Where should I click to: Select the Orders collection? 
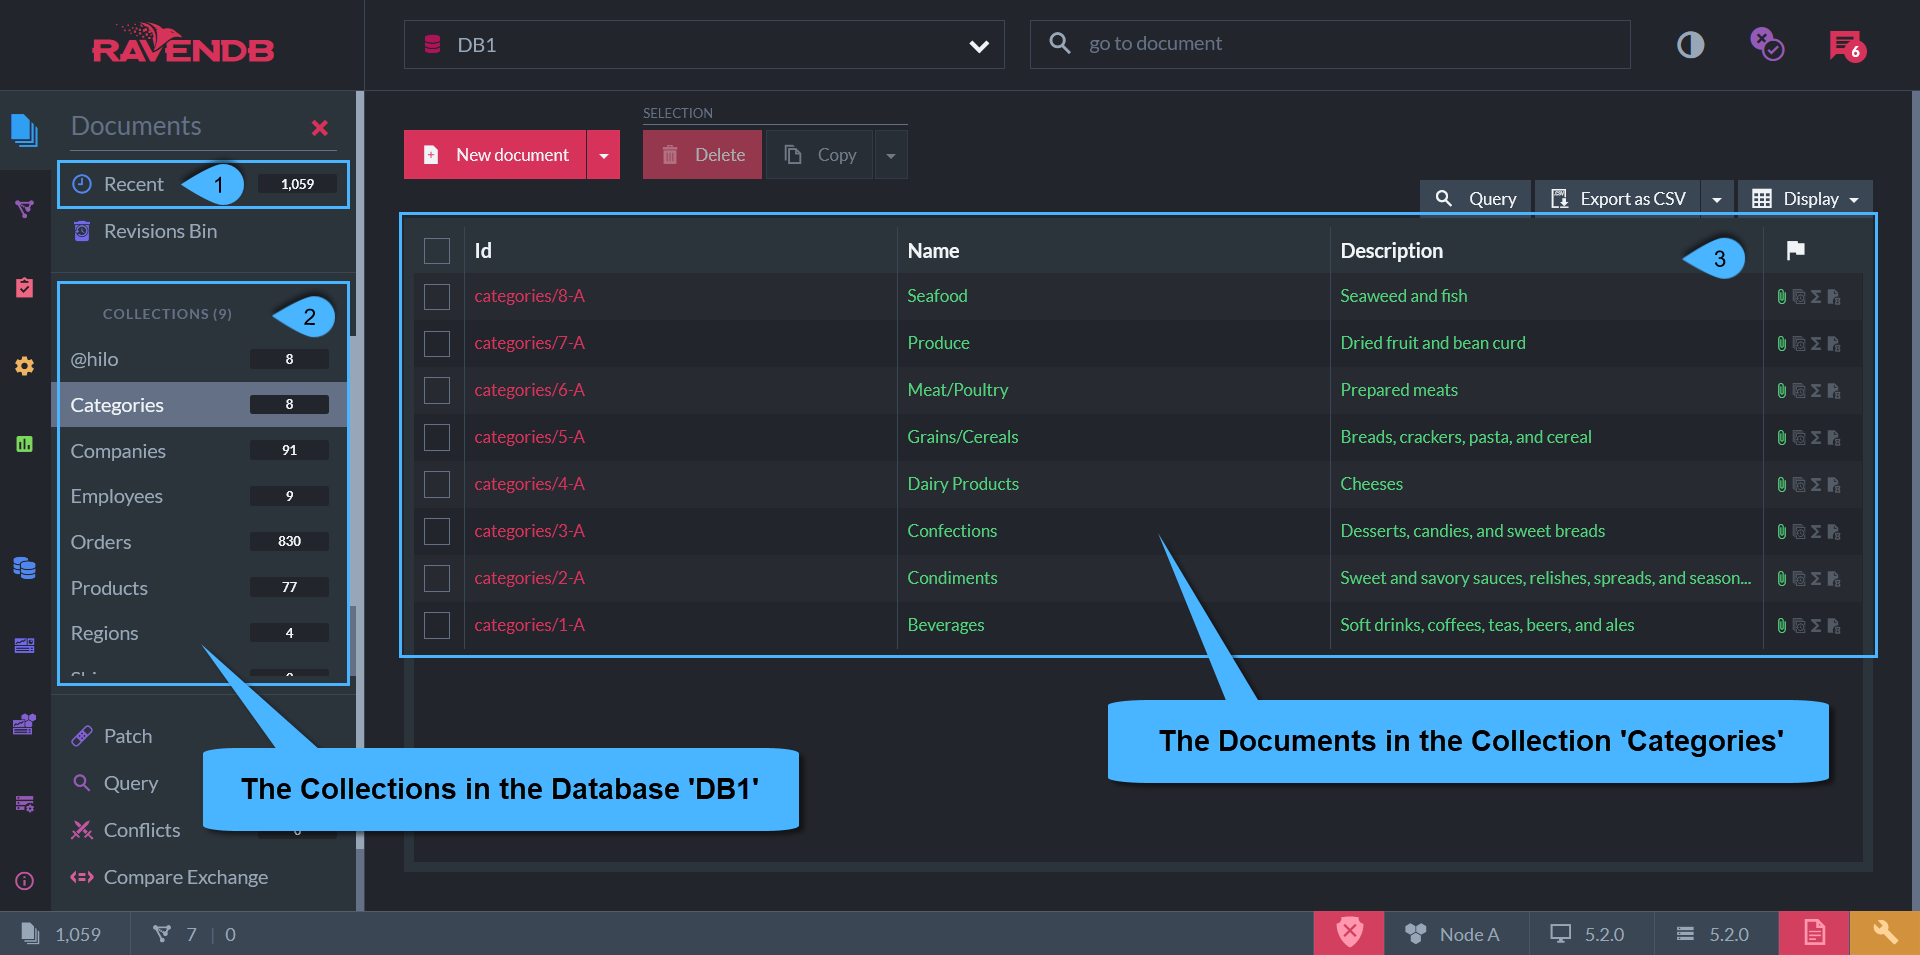[200, 542]
